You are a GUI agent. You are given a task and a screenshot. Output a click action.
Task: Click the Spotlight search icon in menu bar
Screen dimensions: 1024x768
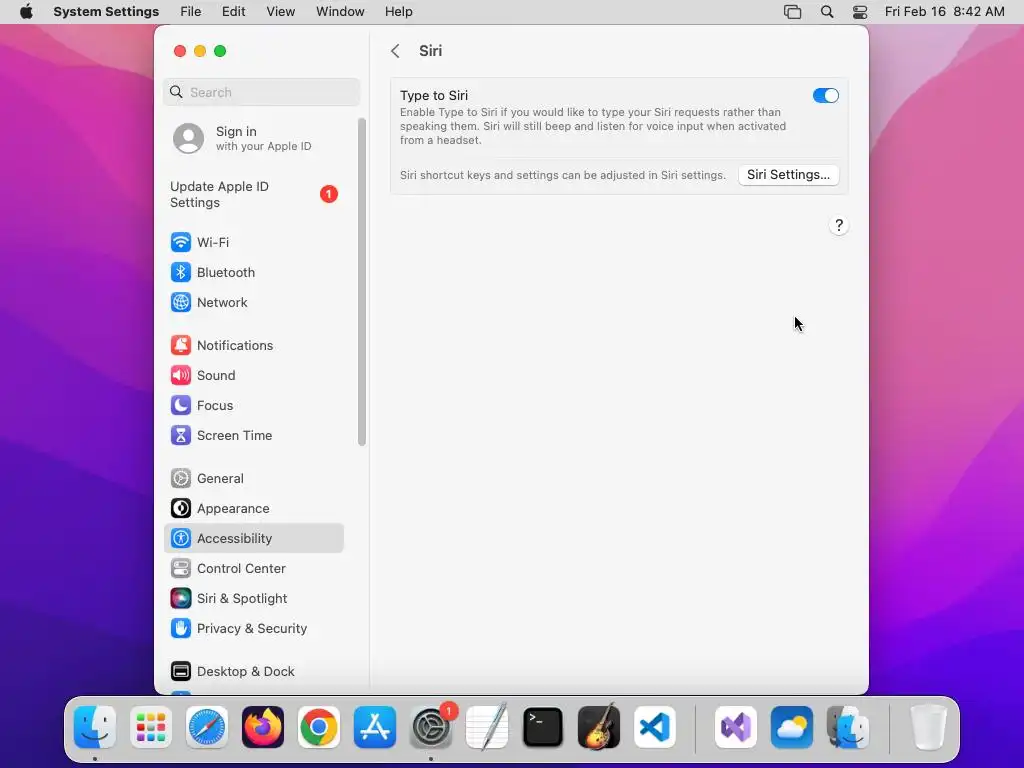click(x=827, y=12)
